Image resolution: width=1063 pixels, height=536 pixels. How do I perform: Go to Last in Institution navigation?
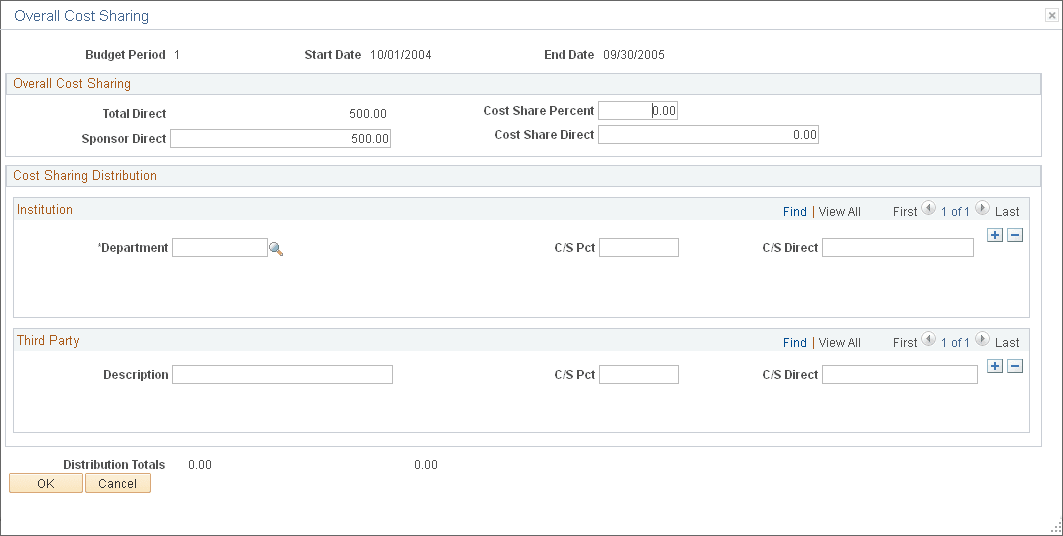1007,211
